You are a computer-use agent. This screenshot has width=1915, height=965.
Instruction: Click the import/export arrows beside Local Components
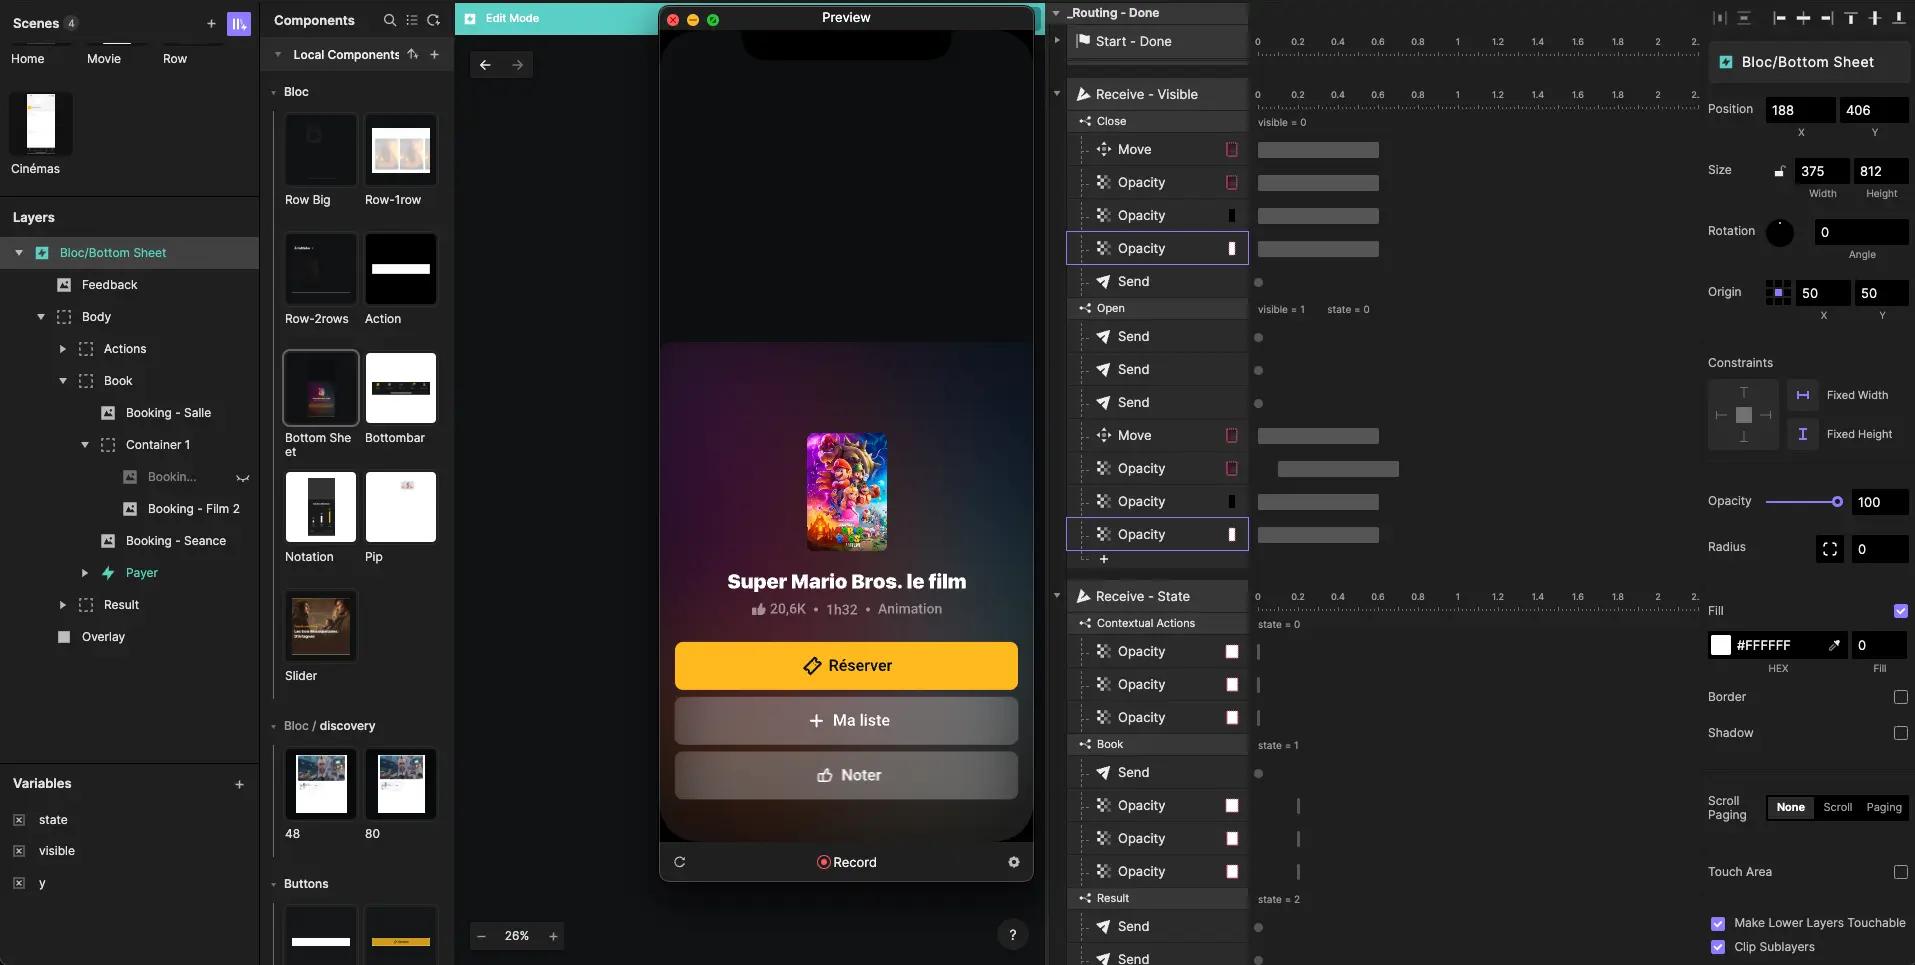tap(412, 54)
